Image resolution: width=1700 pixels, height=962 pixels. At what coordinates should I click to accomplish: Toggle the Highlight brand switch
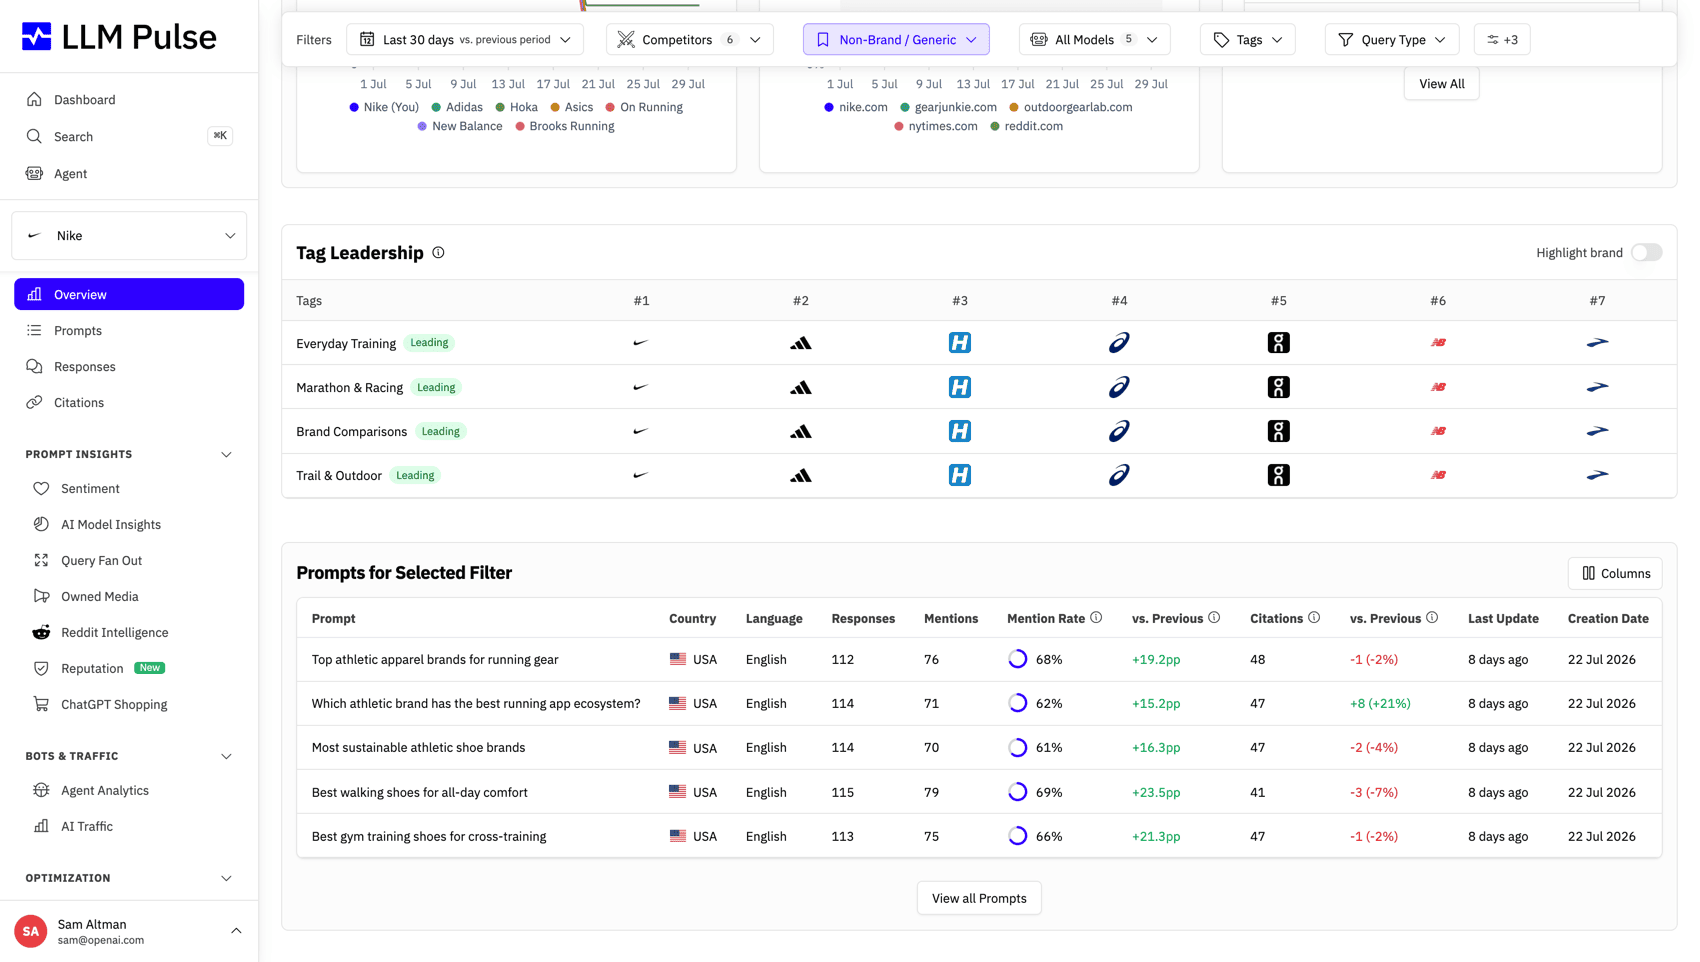click(x=1646, y=253)
